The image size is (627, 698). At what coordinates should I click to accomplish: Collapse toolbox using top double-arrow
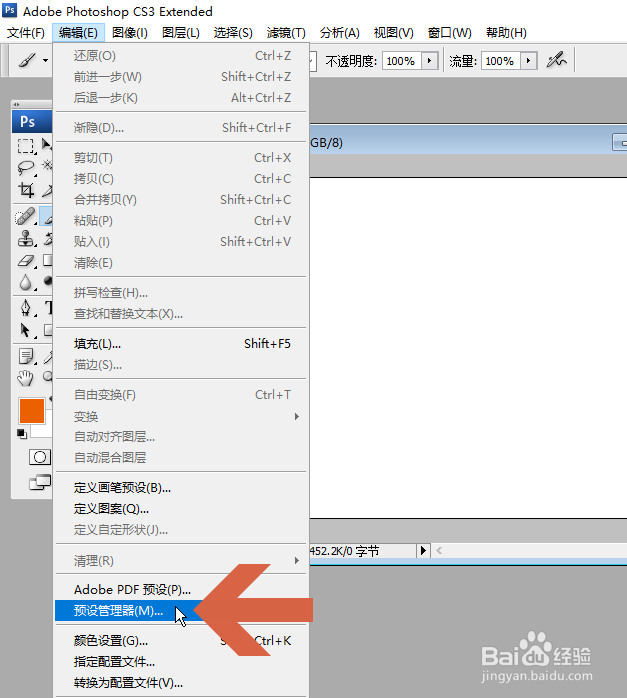tap(16, 104)
